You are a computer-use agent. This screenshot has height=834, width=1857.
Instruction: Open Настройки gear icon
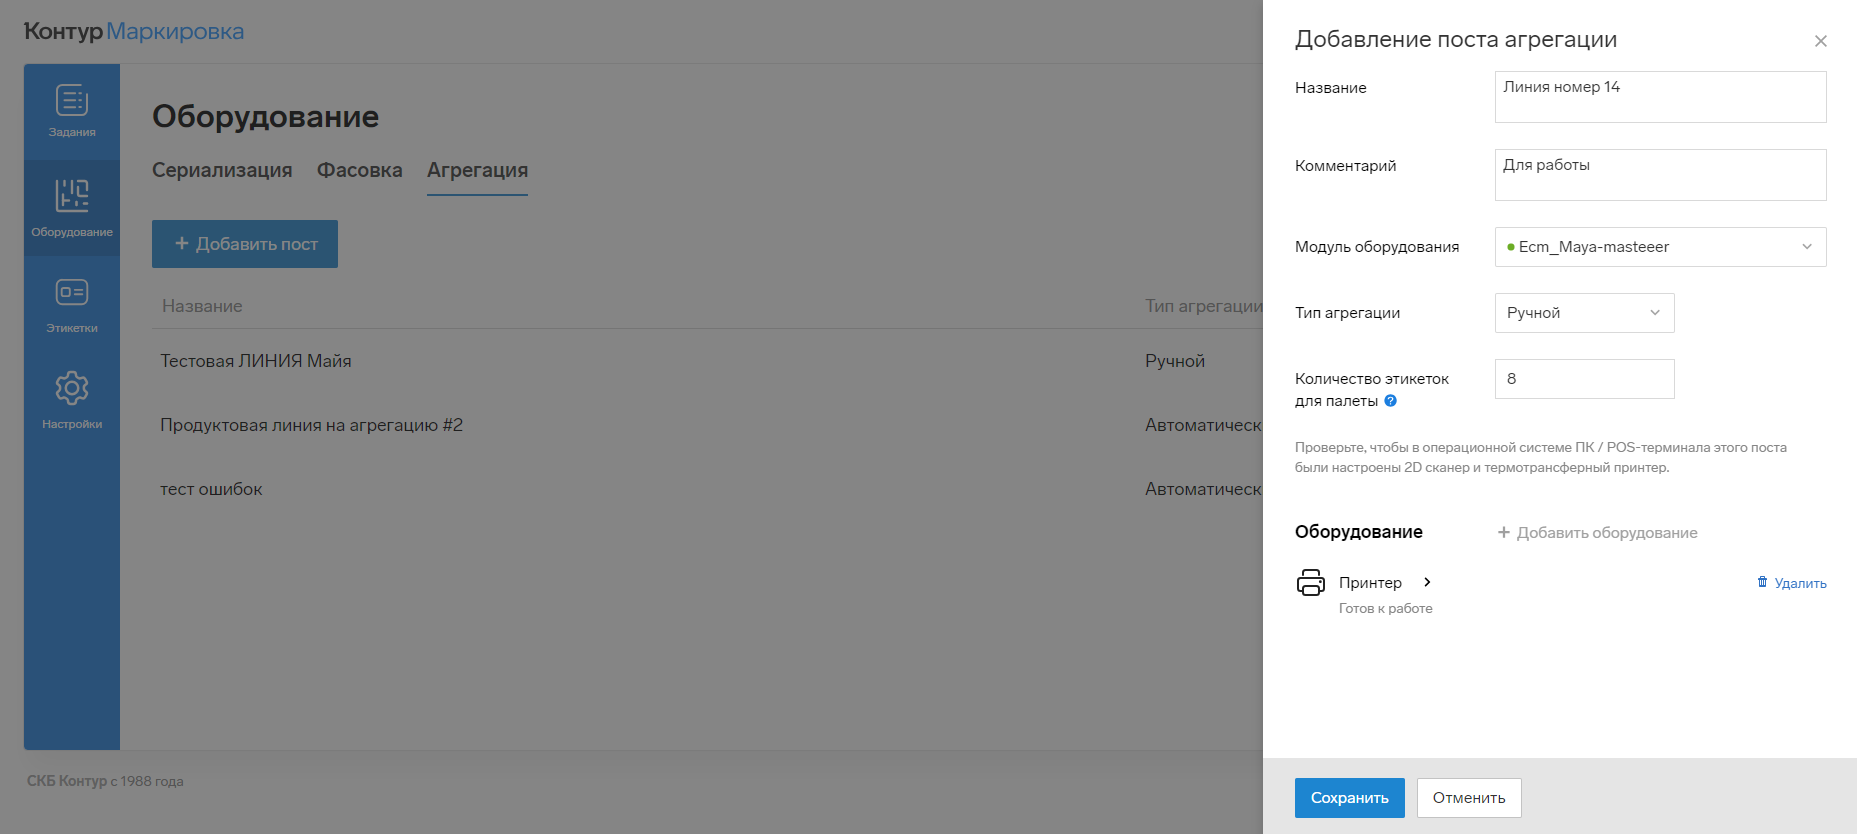point(72,388)
